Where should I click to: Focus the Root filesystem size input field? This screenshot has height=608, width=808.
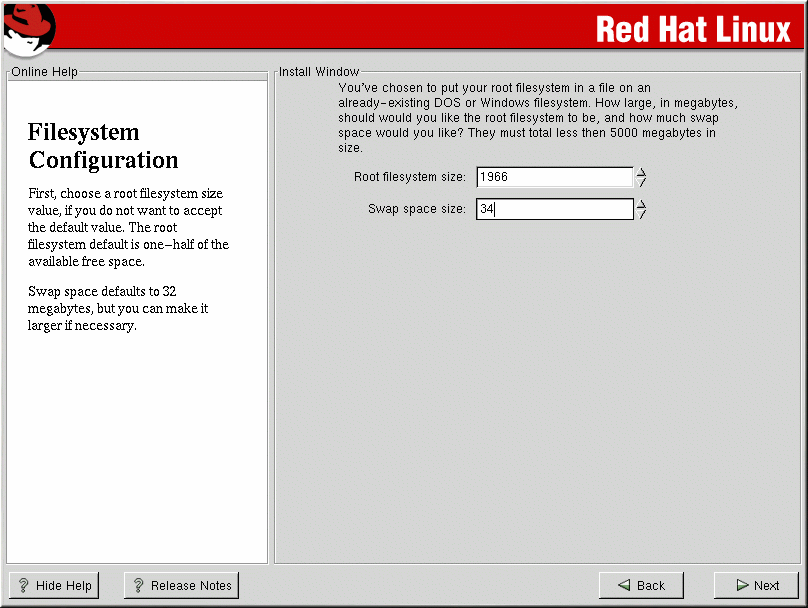554,177
